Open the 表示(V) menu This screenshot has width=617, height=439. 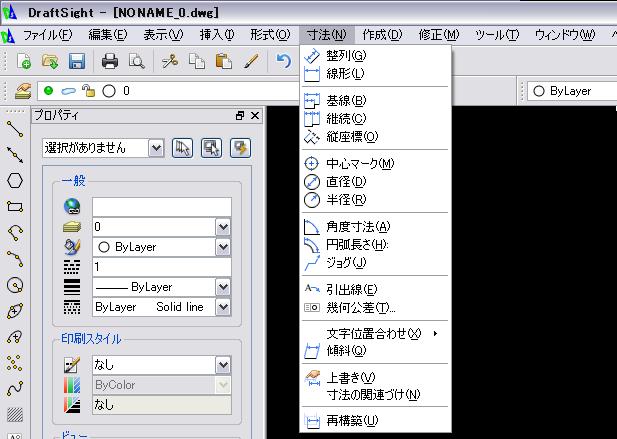click(163, 35)
